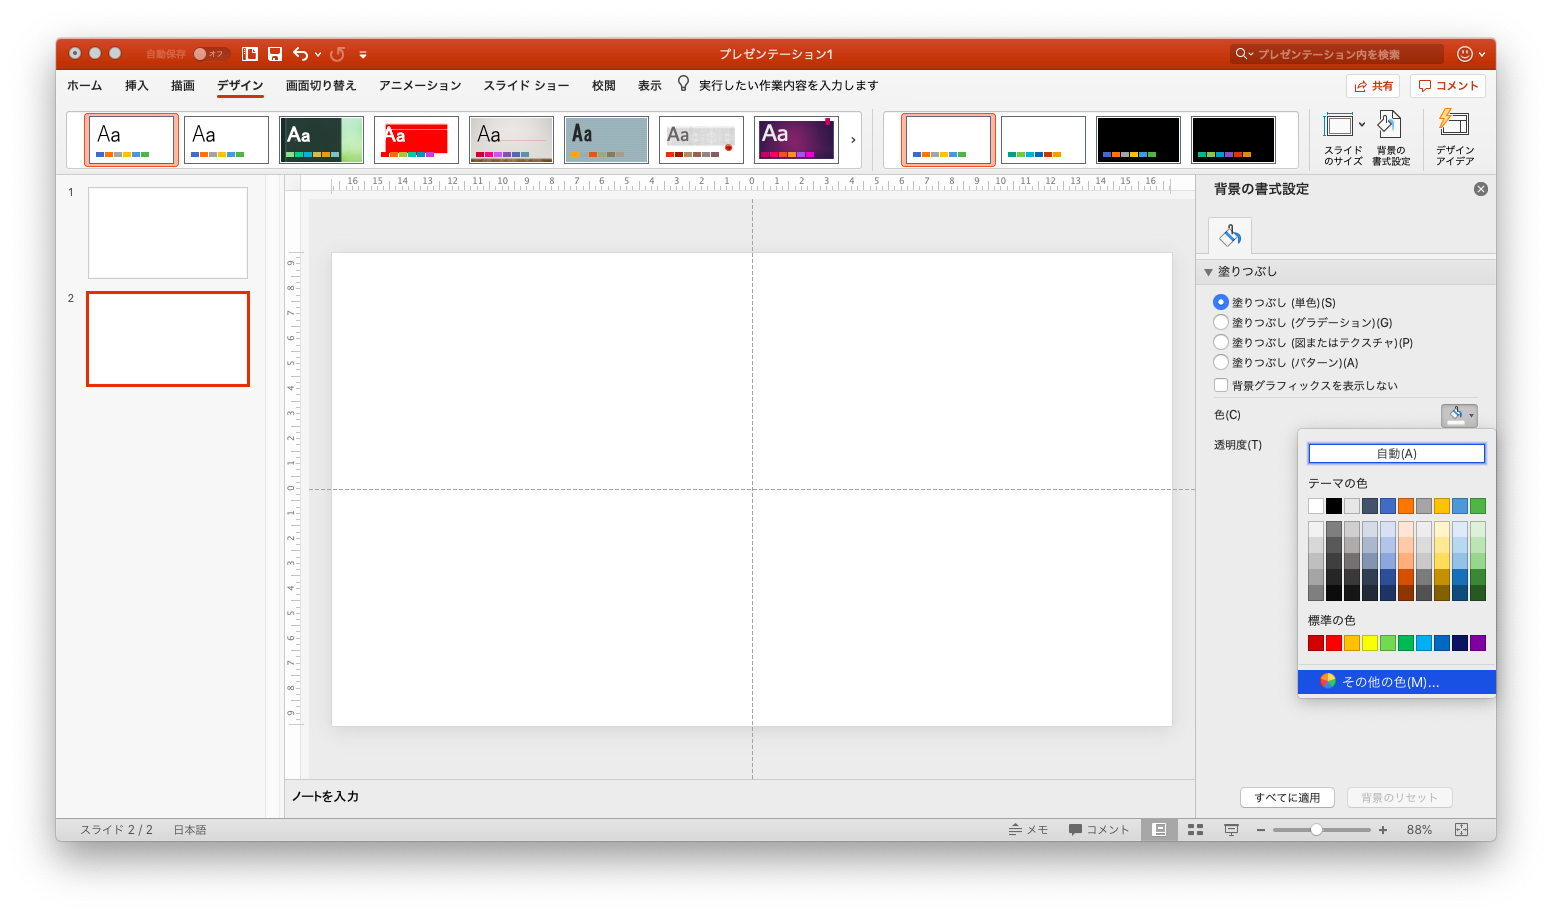Click the undo arrow icon
This screenshot has width=1552, height=915.
pos(301,54)
